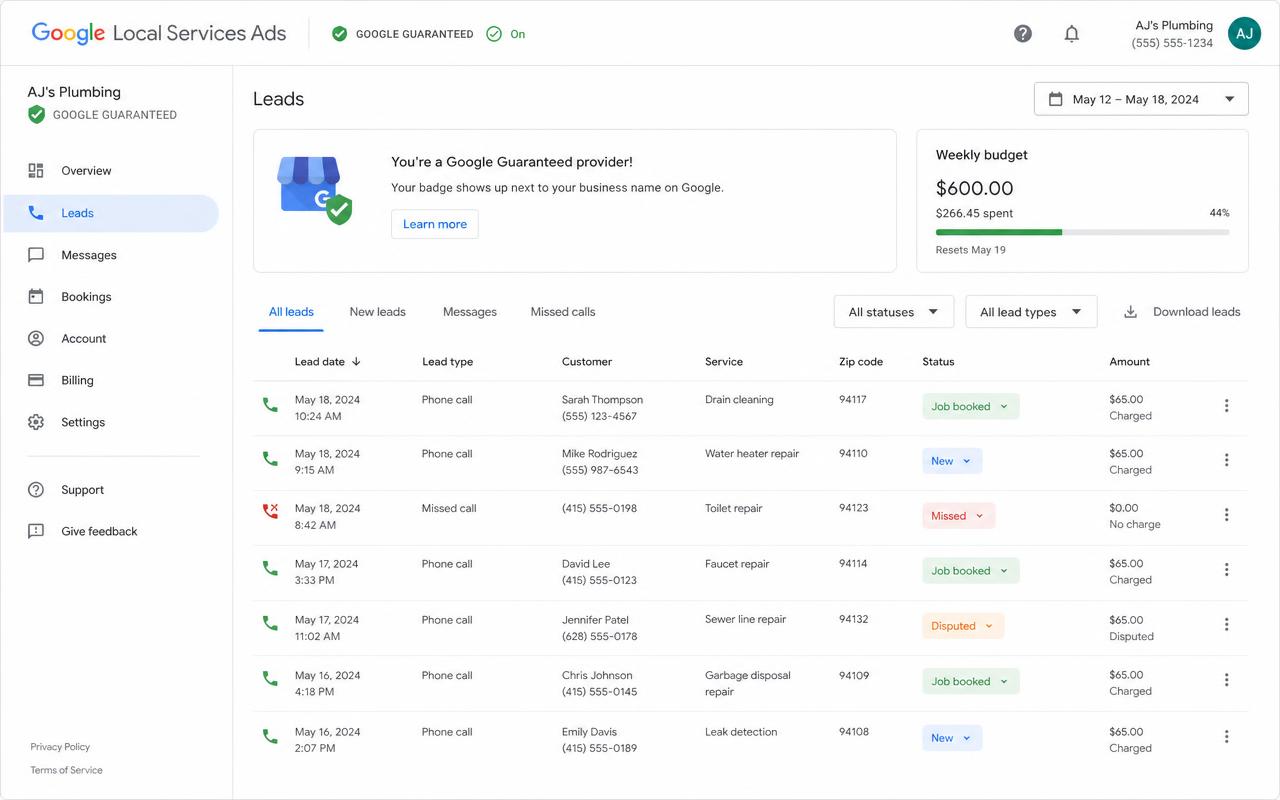Image resolution: width=1280 pixels, height=800 pixels.
Task: Open the Privacy Policy link
Action: click(60, 747)
